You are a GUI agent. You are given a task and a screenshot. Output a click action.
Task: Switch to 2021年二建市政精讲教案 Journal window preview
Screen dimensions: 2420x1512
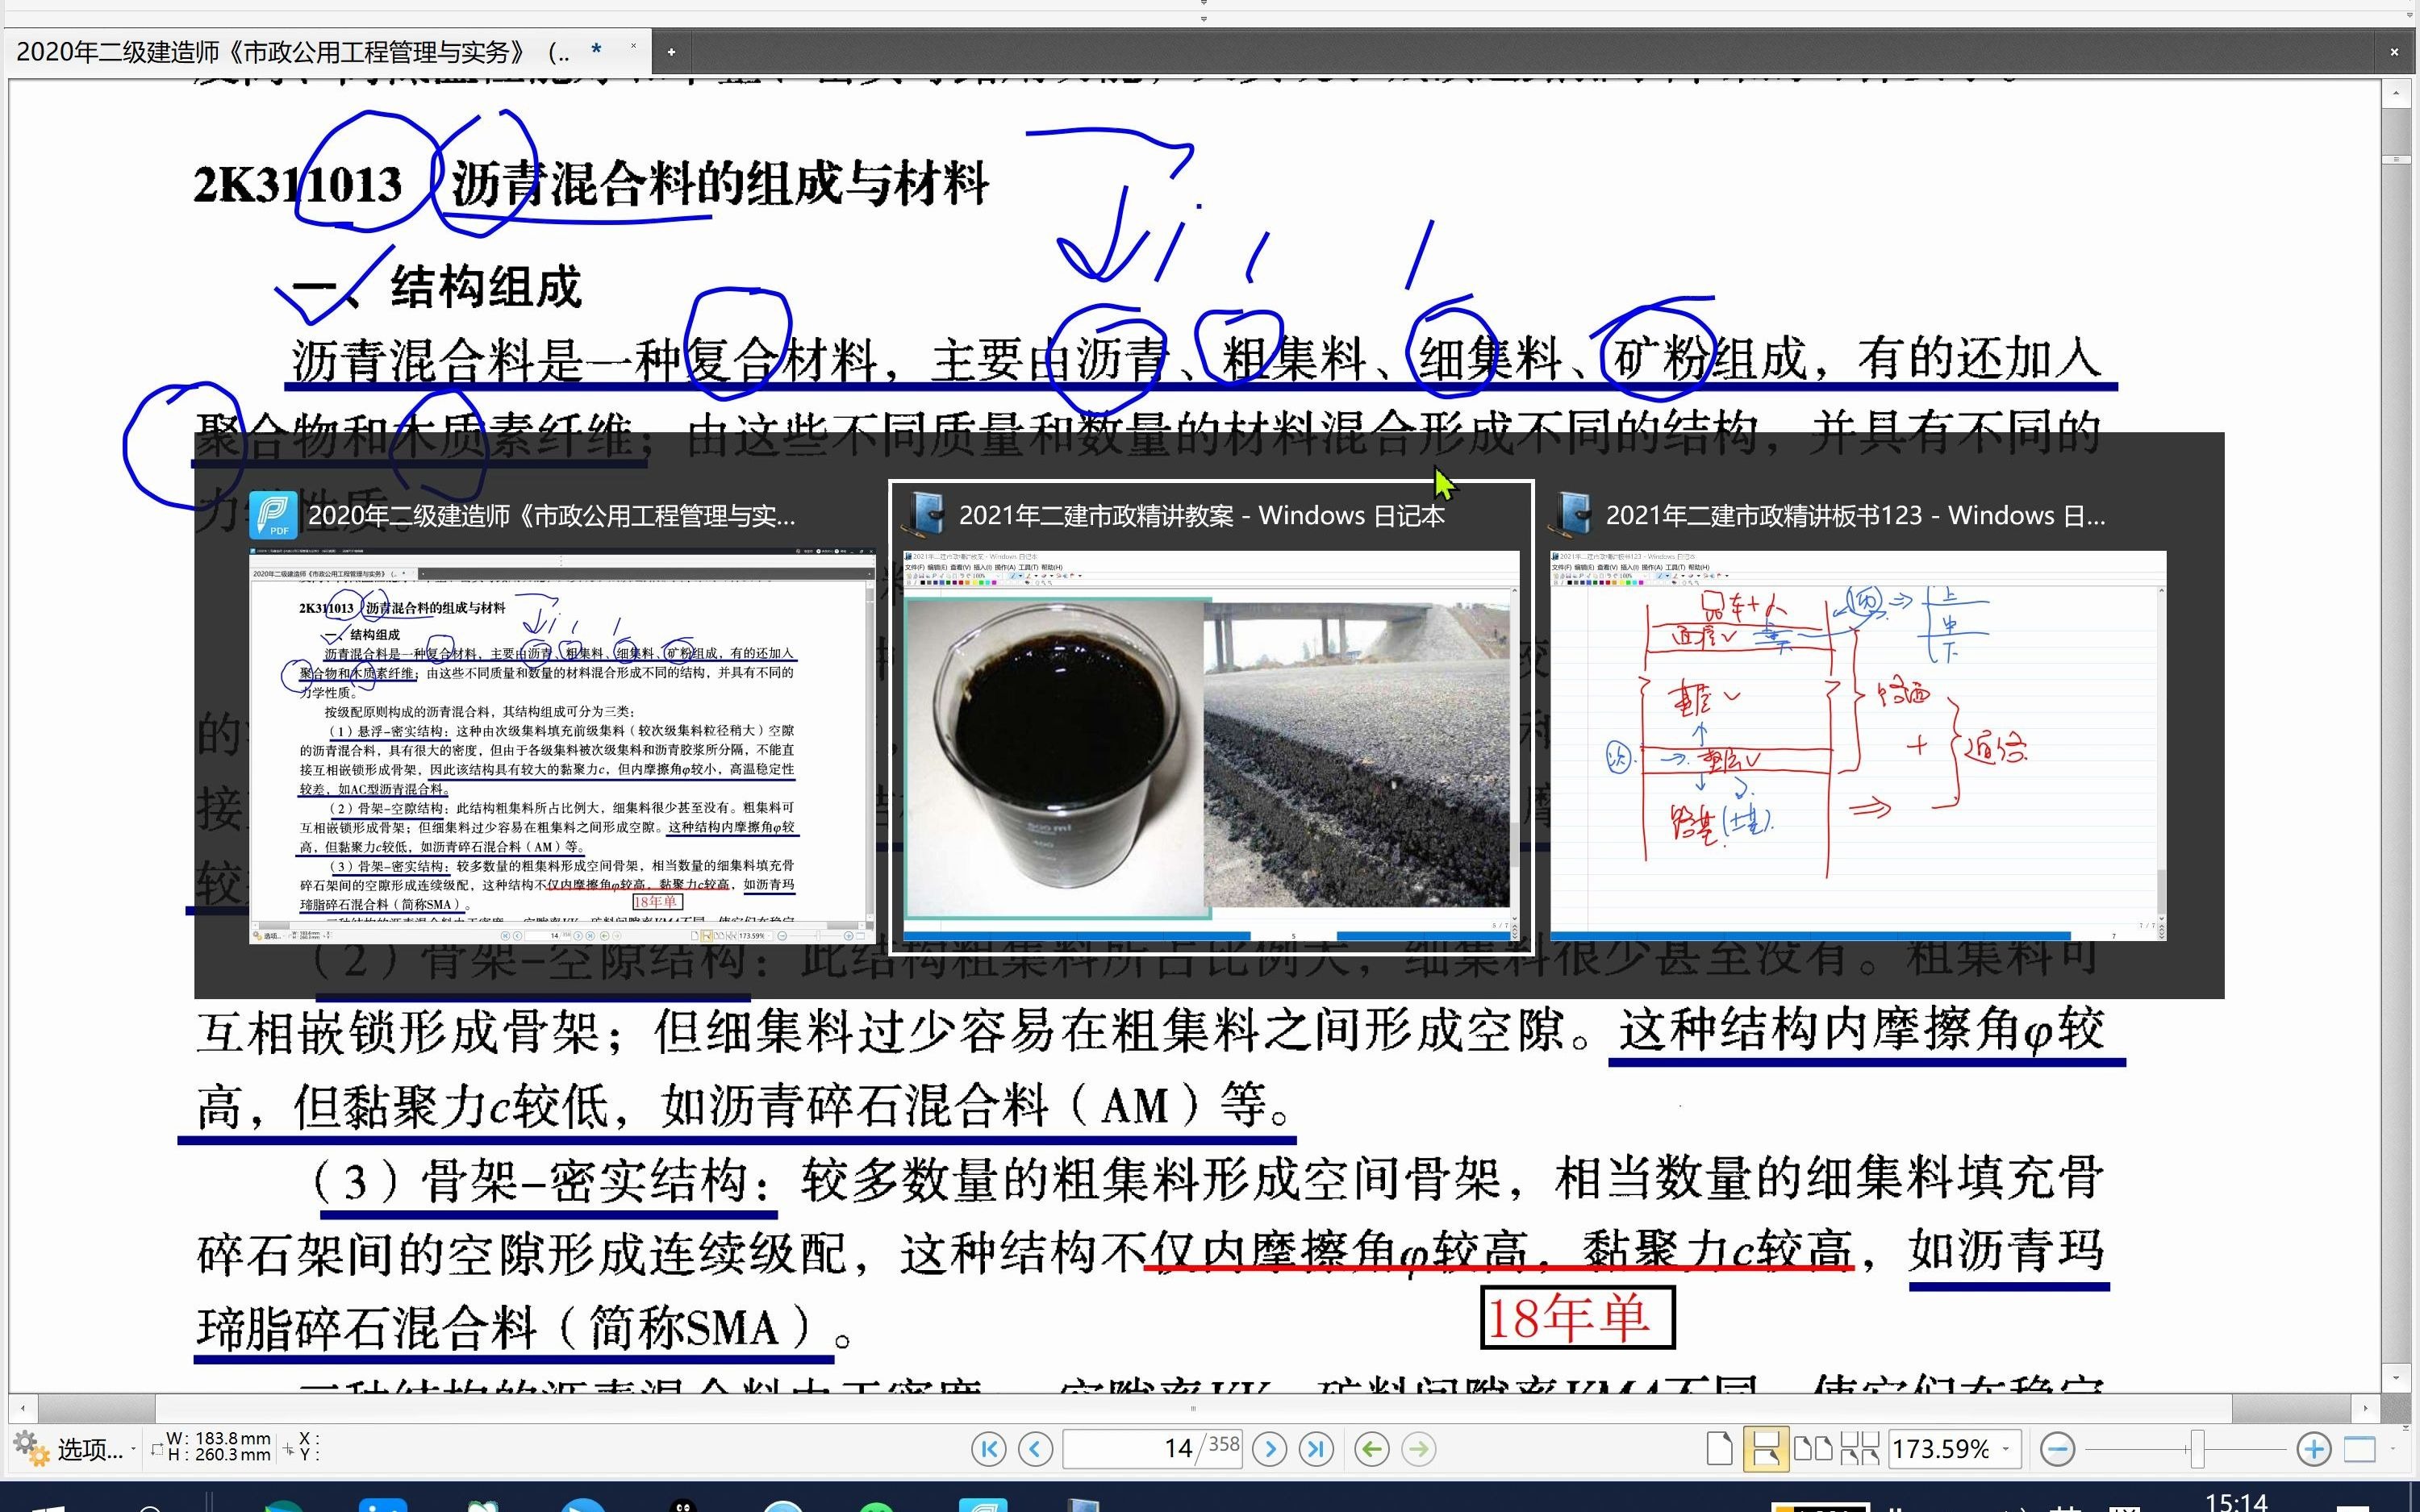(x=1210, y=747)
